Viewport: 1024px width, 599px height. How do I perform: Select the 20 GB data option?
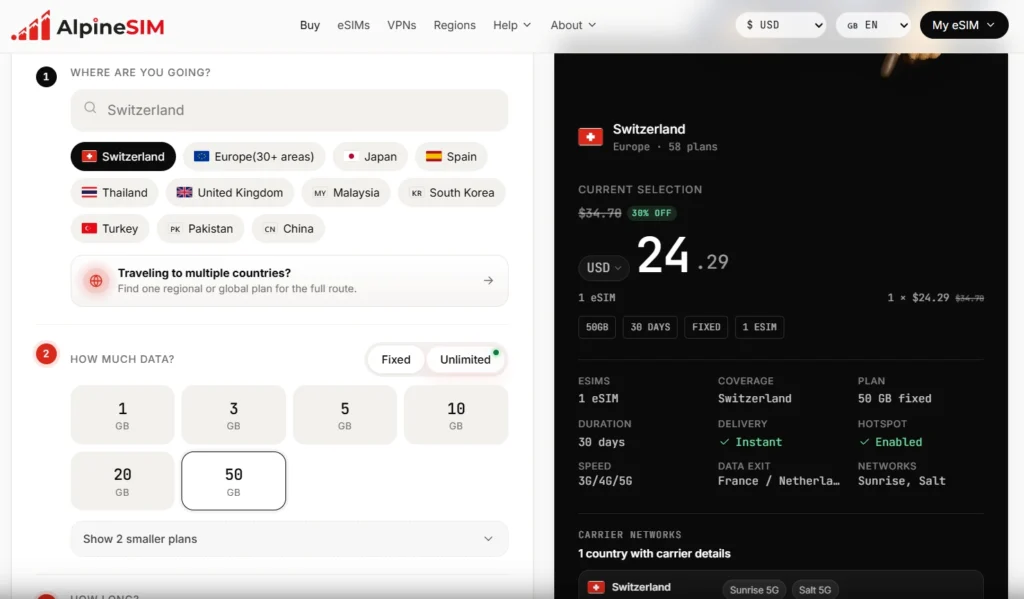[x=122, y=481]
